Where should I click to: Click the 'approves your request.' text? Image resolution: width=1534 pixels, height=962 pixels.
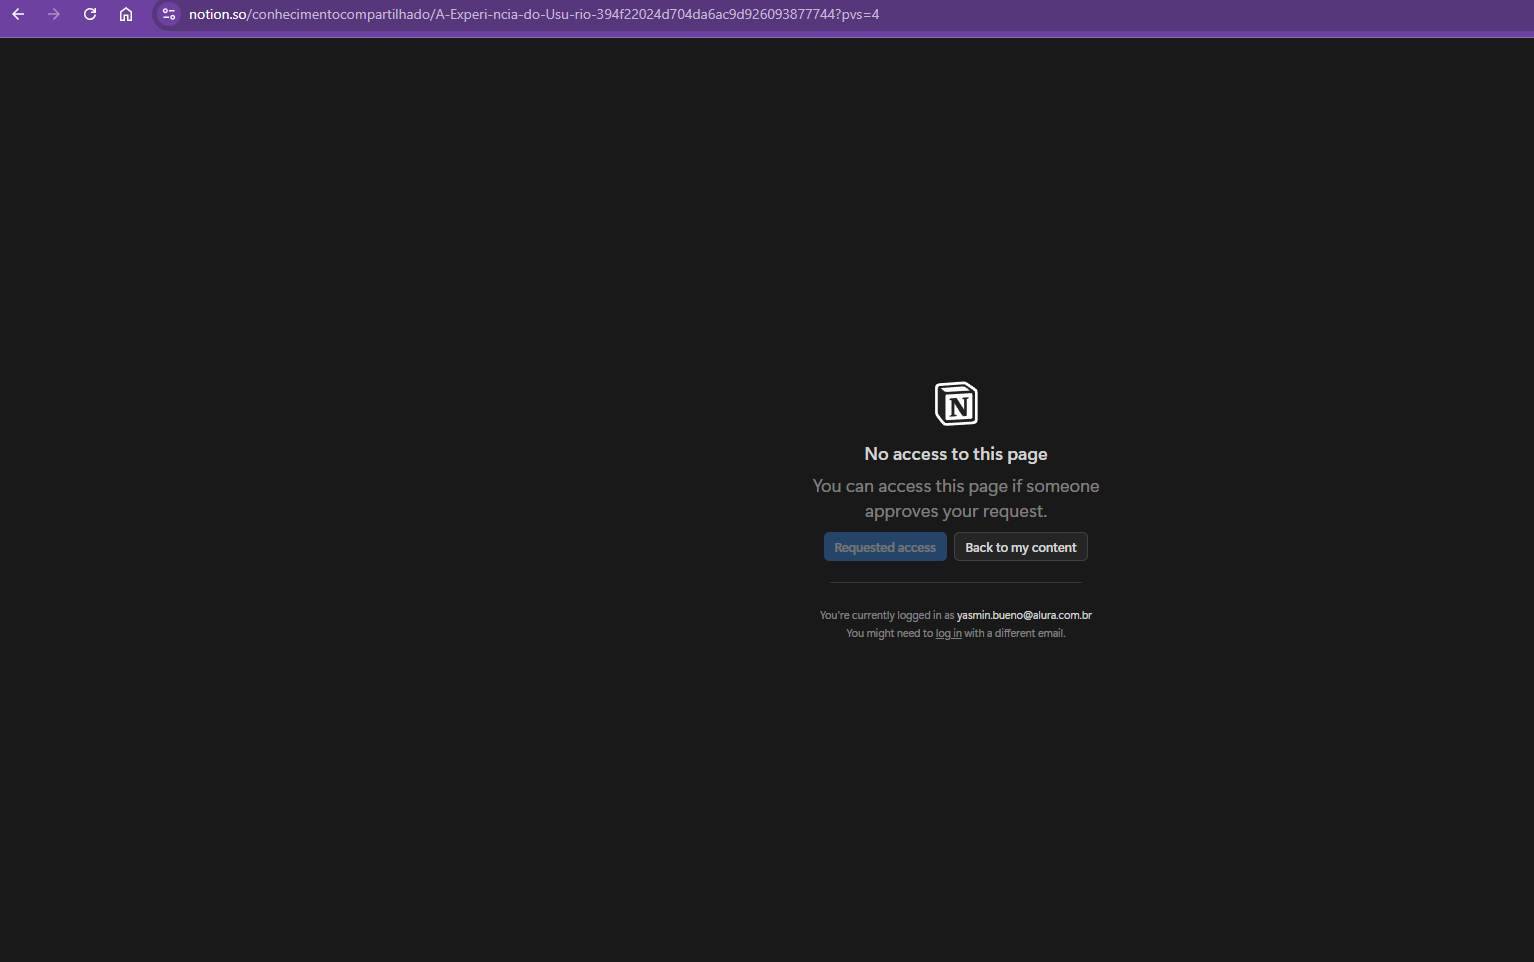tap(956, 511)
